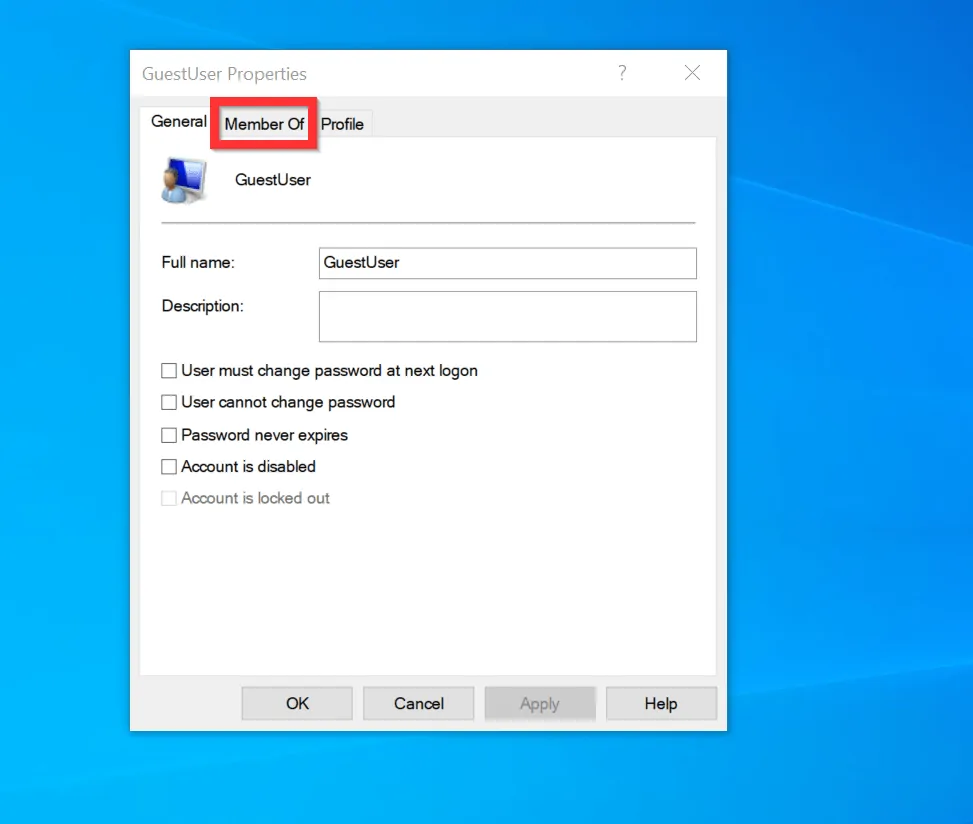Check "User cannot change password"

(x=169, y=402)
